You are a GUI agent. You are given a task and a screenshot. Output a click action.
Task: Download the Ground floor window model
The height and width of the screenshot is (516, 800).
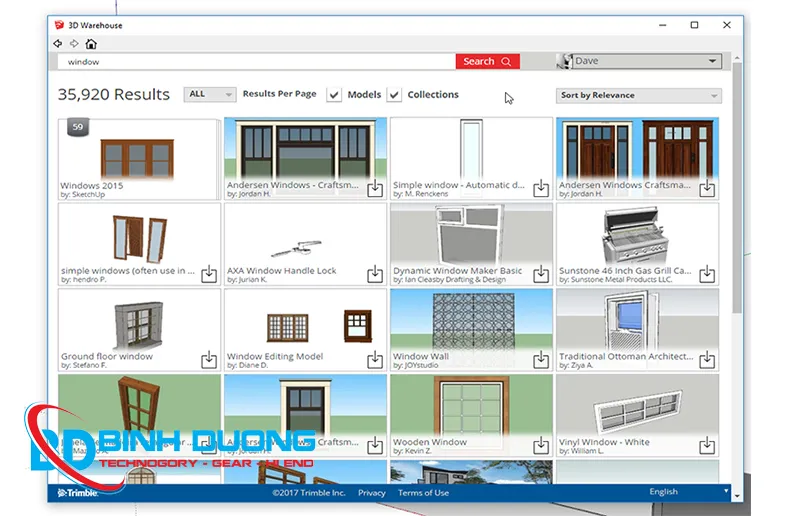tap(209, 360)
